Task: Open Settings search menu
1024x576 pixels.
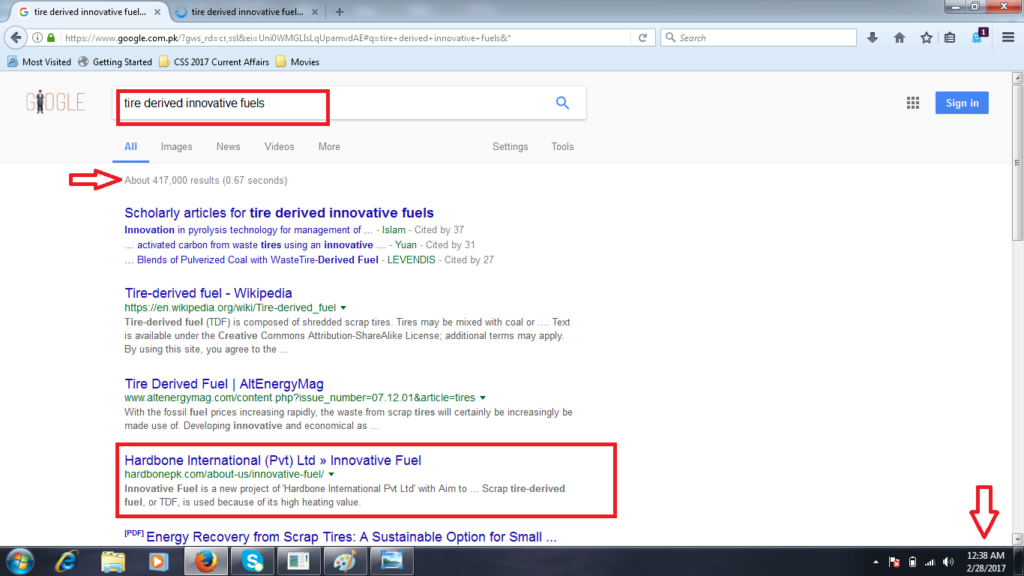Action: (x=510, y=146)
